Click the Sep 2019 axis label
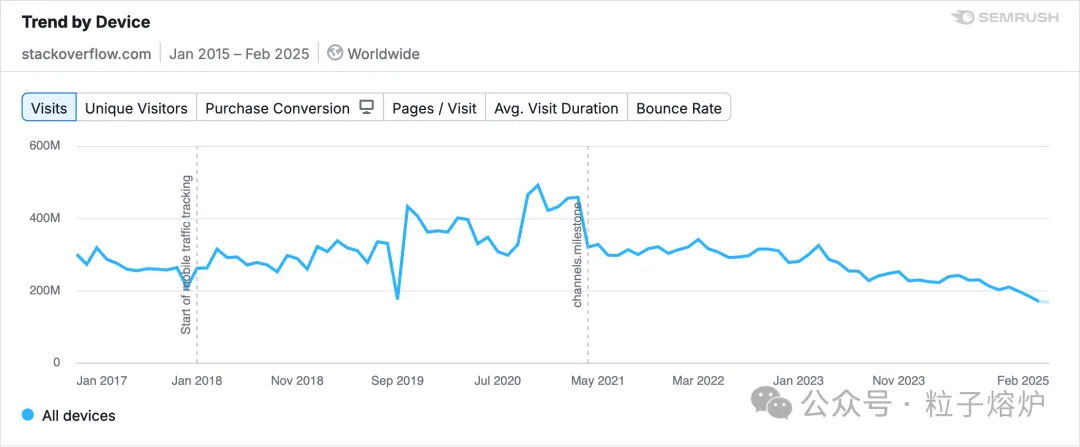This screenshot has height=447, width=1080. [x=397, y=380]
